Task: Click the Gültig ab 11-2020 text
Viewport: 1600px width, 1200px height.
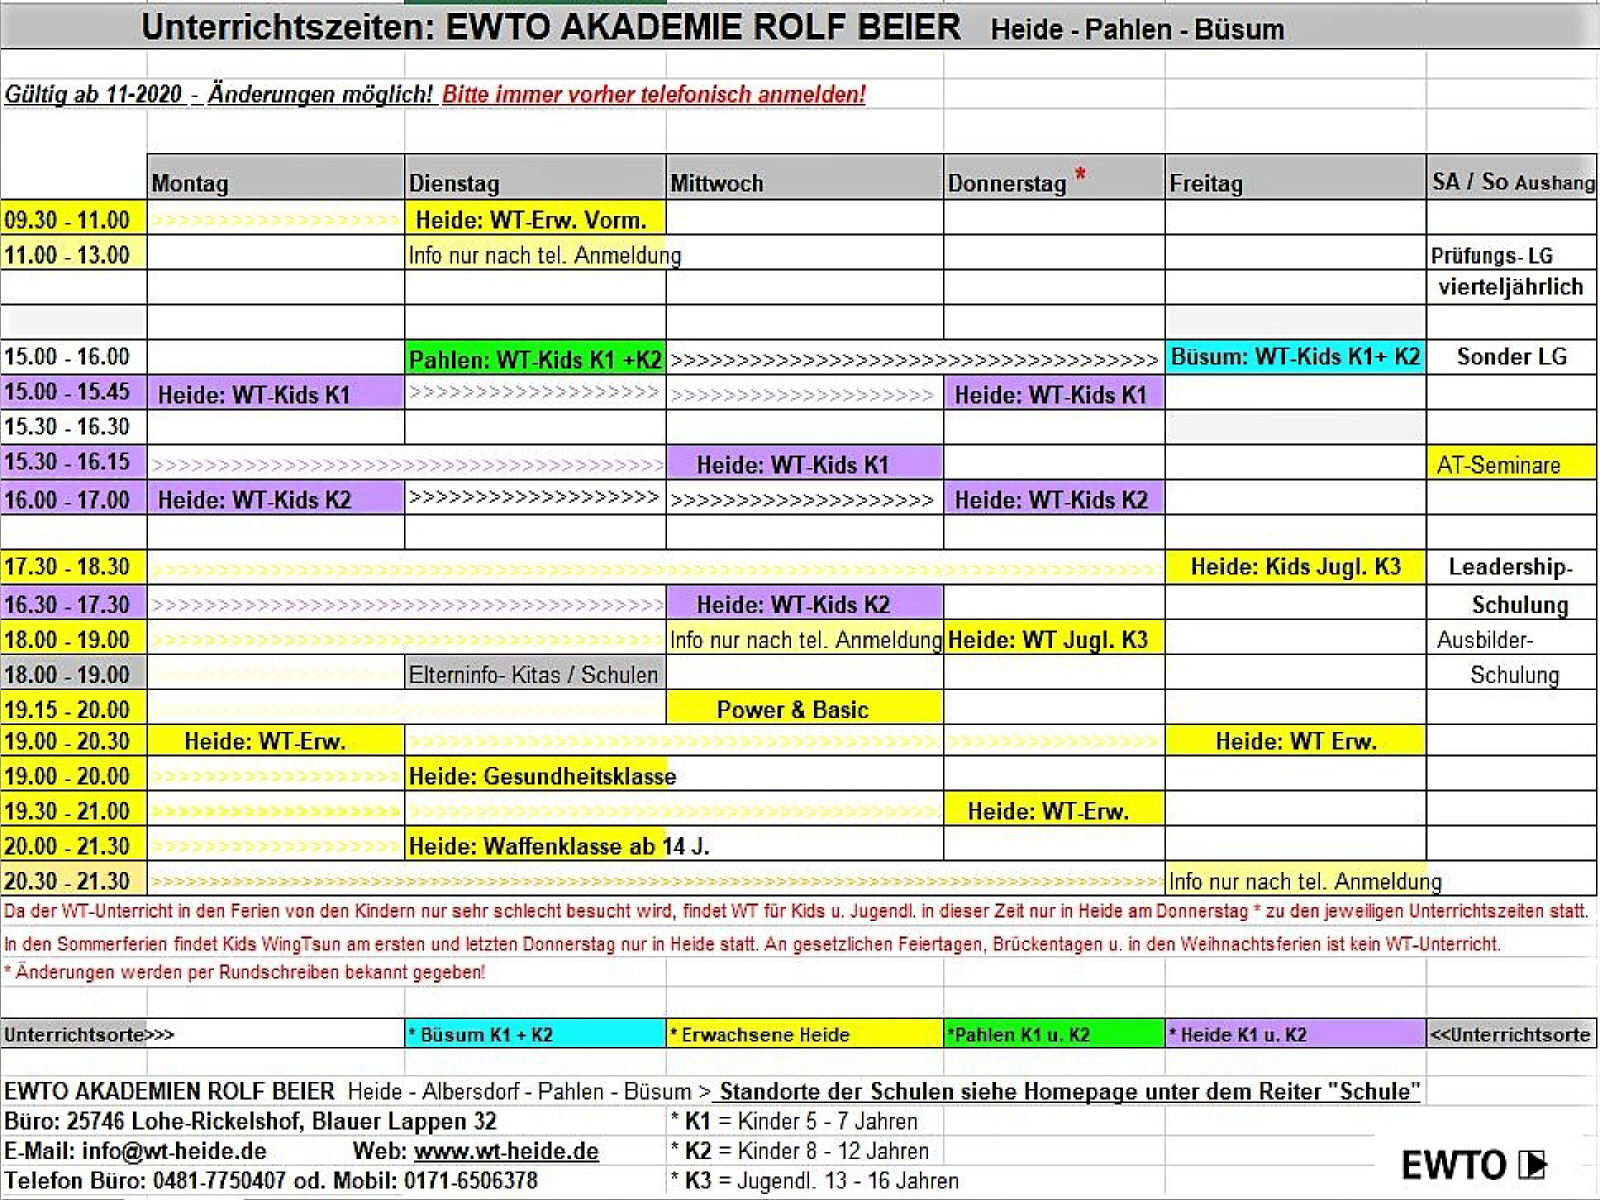Action: (x=94, y=94)
